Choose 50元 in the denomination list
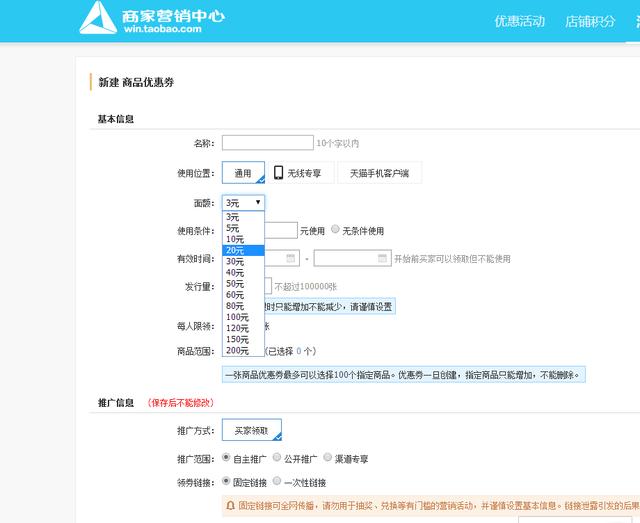The width and height of the screenshot is (640, 523). coord(243,283)
